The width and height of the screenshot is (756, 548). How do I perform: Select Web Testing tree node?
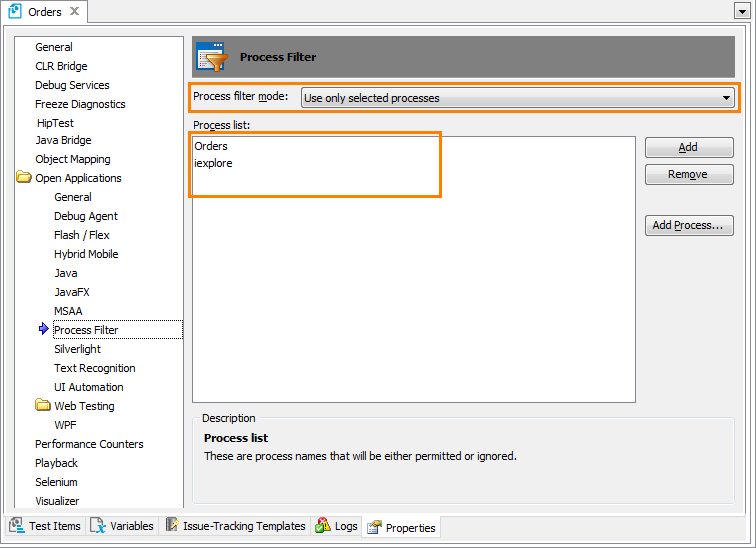pos(84,406)
